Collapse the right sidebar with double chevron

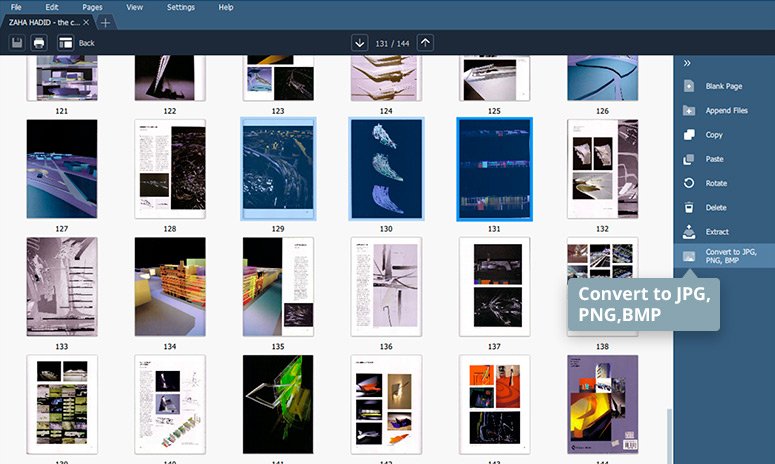(687, 63)
